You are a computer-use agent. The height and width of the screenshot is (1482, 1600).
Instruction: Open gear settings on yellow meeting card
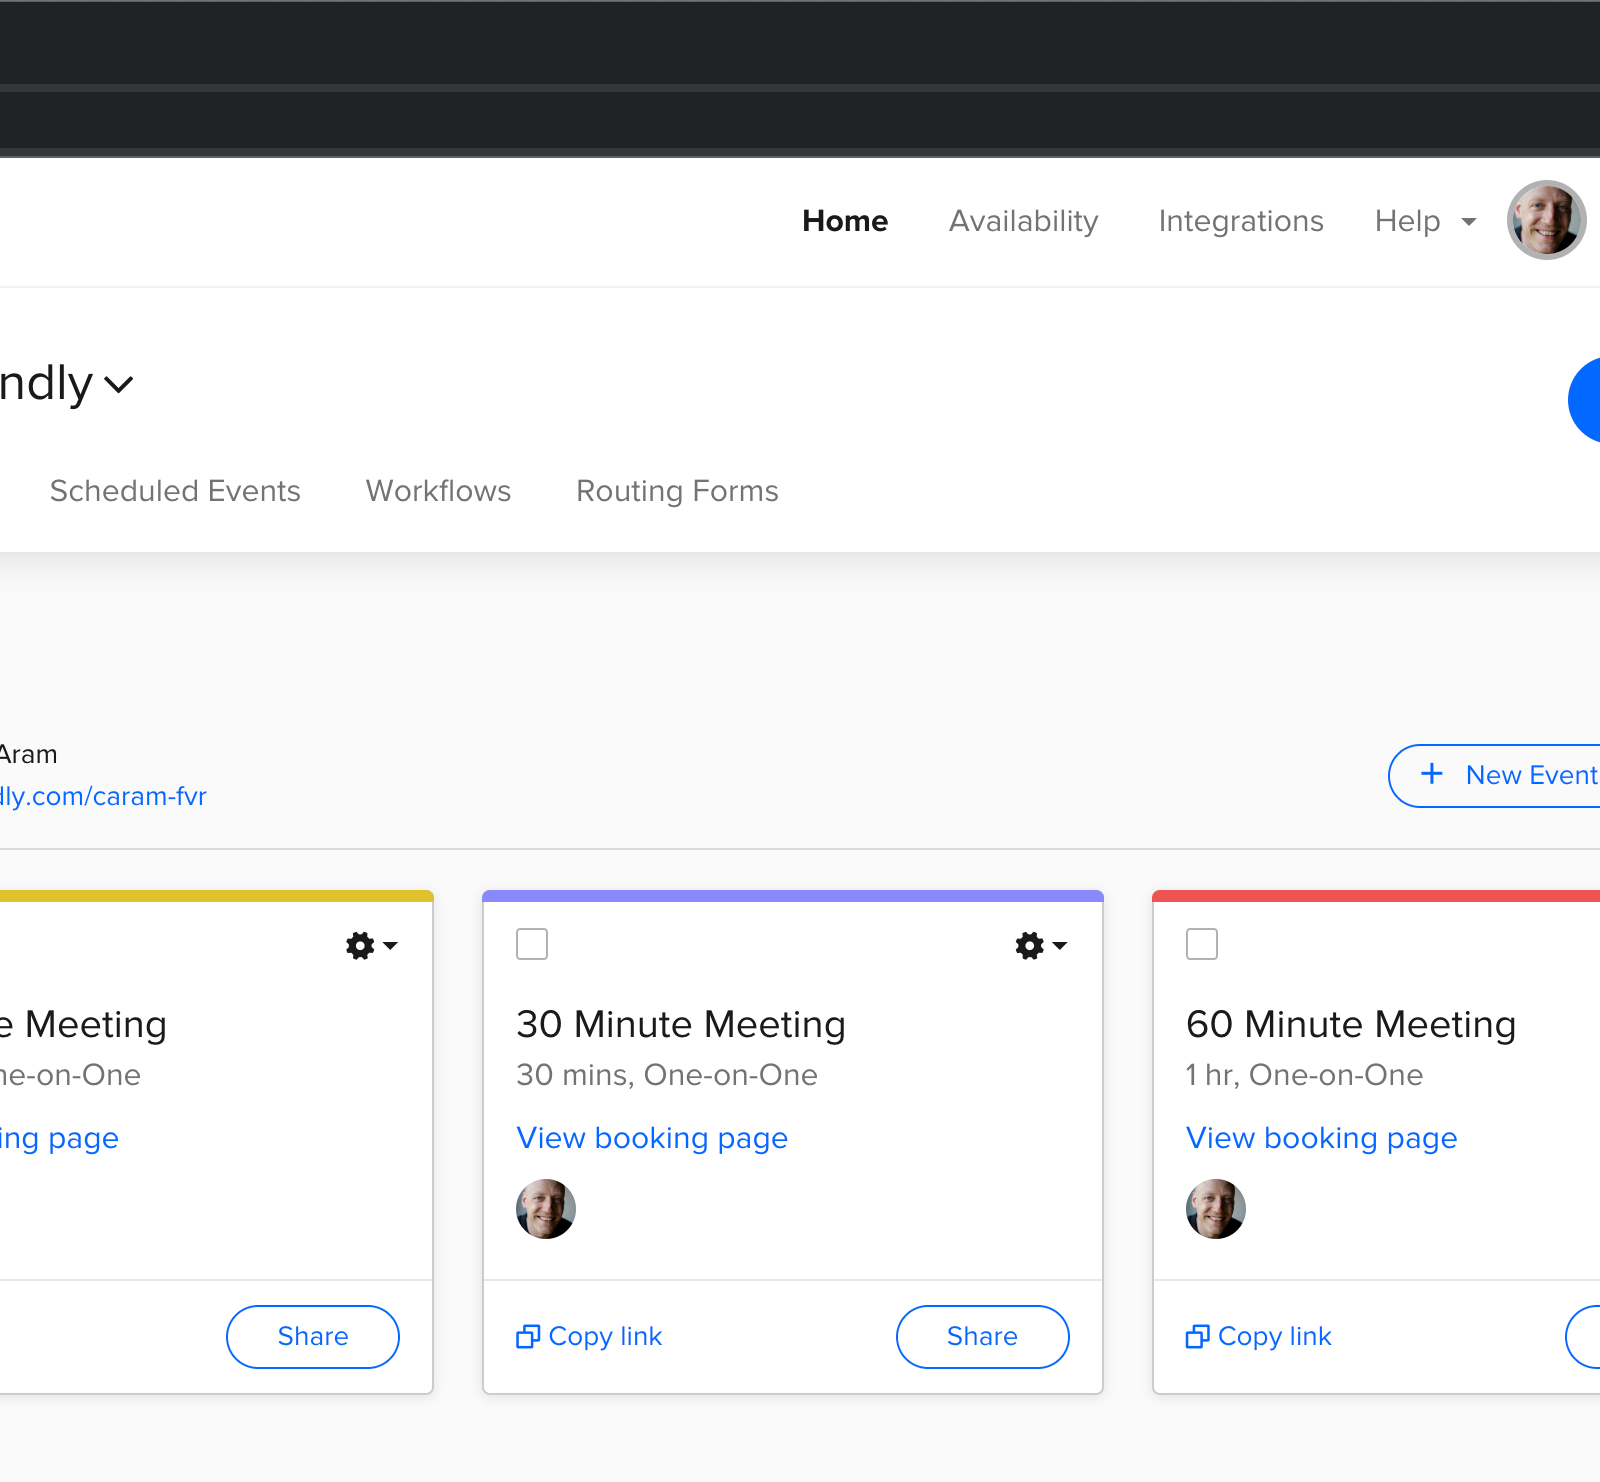[x=371, y=945]
